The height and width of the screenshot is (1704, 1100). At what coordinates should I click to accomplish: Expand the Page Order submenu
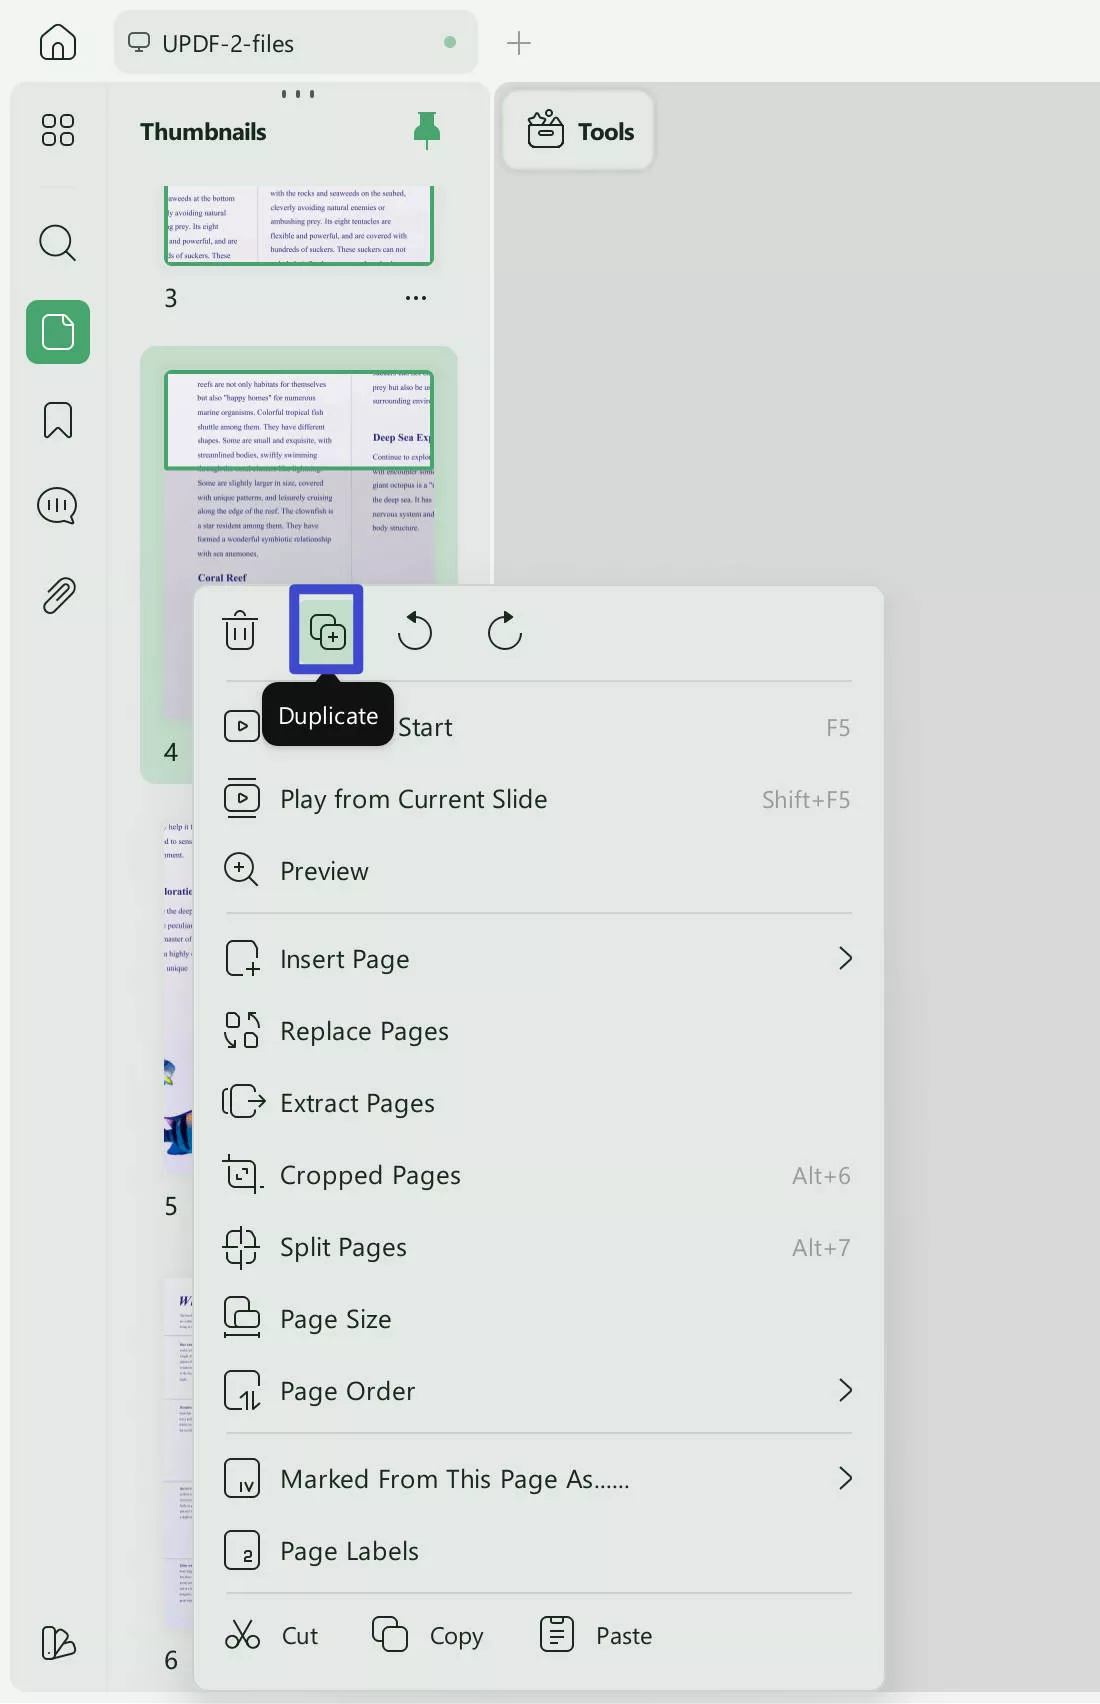844,1391
